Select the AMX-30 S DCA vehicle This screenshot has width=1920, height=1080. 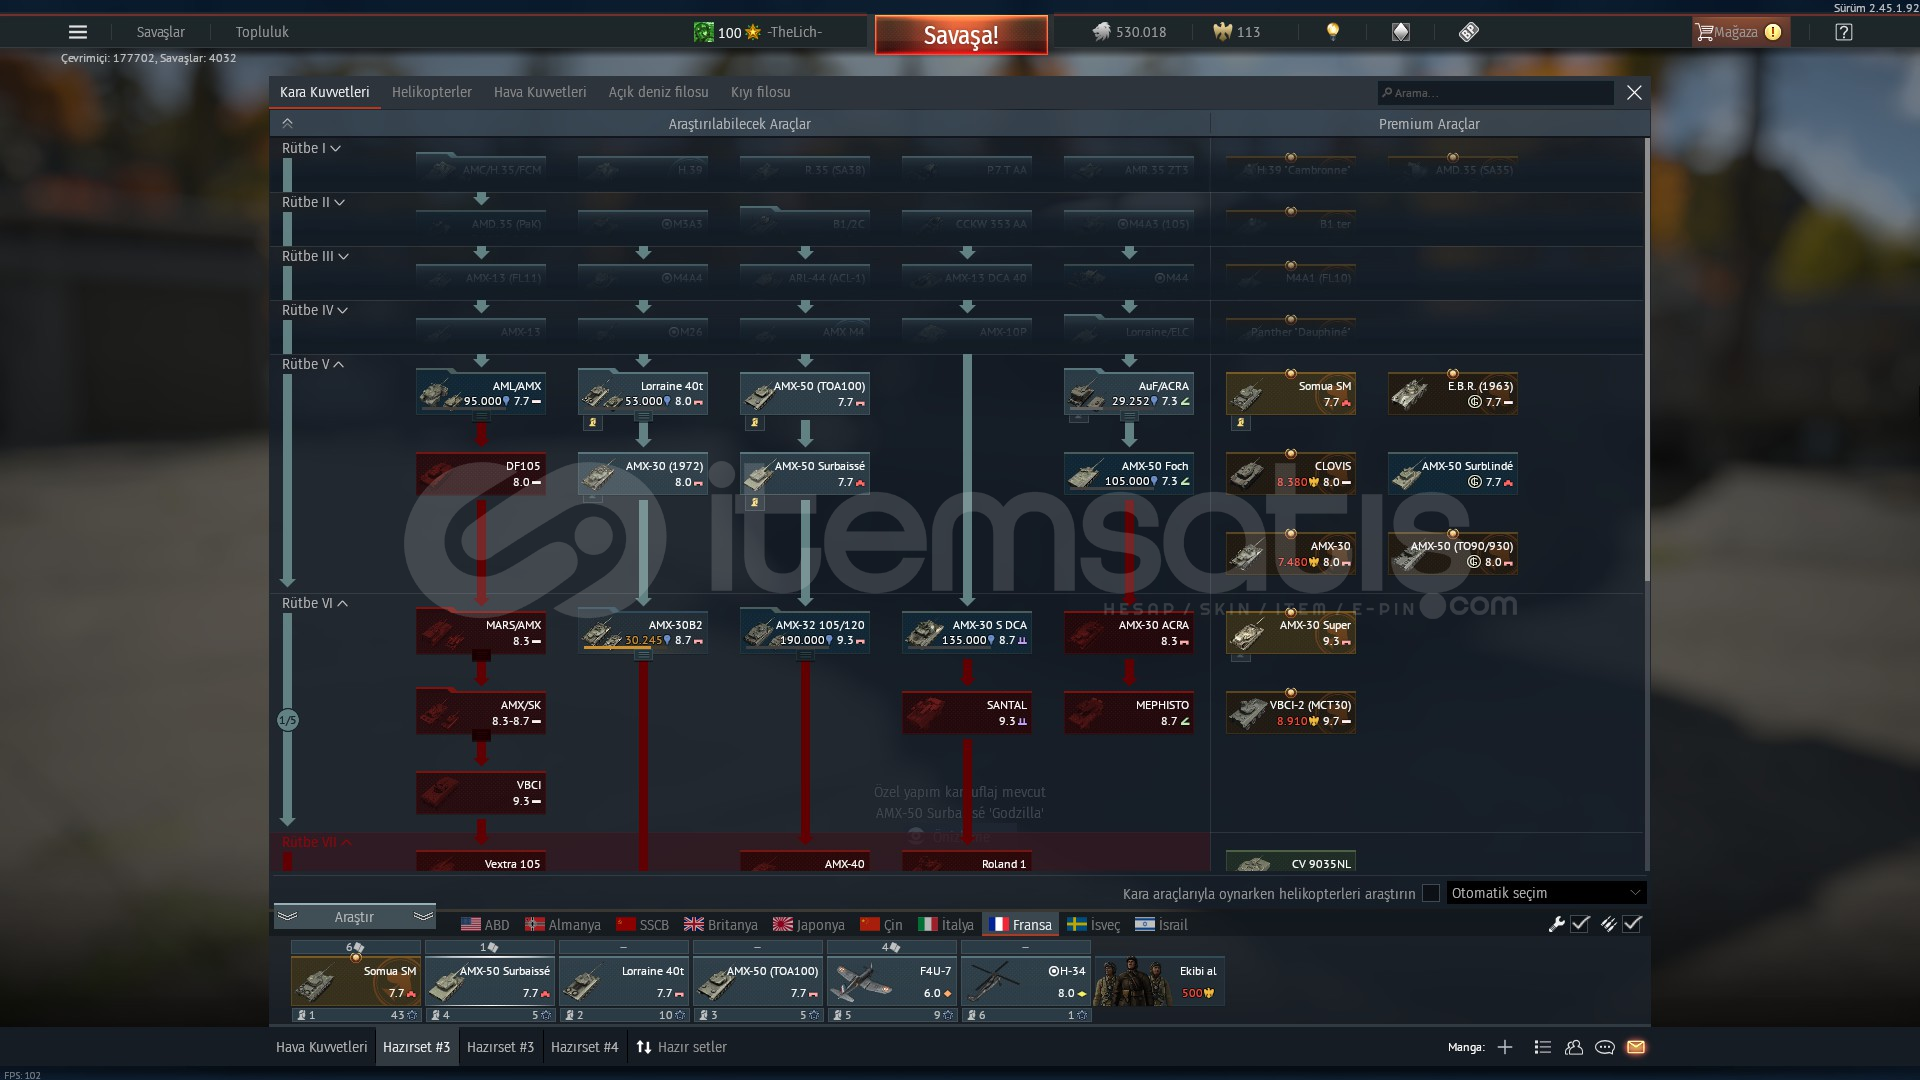pyautogui.click(x=967, y=632)
